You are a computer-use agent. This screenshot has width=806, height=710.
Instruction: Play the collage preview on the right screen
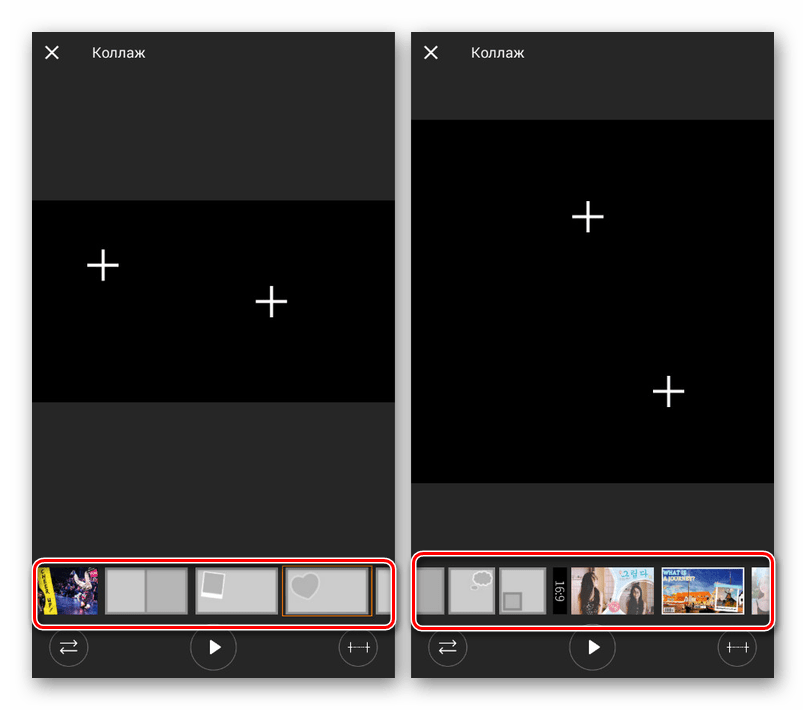point(593,648)
